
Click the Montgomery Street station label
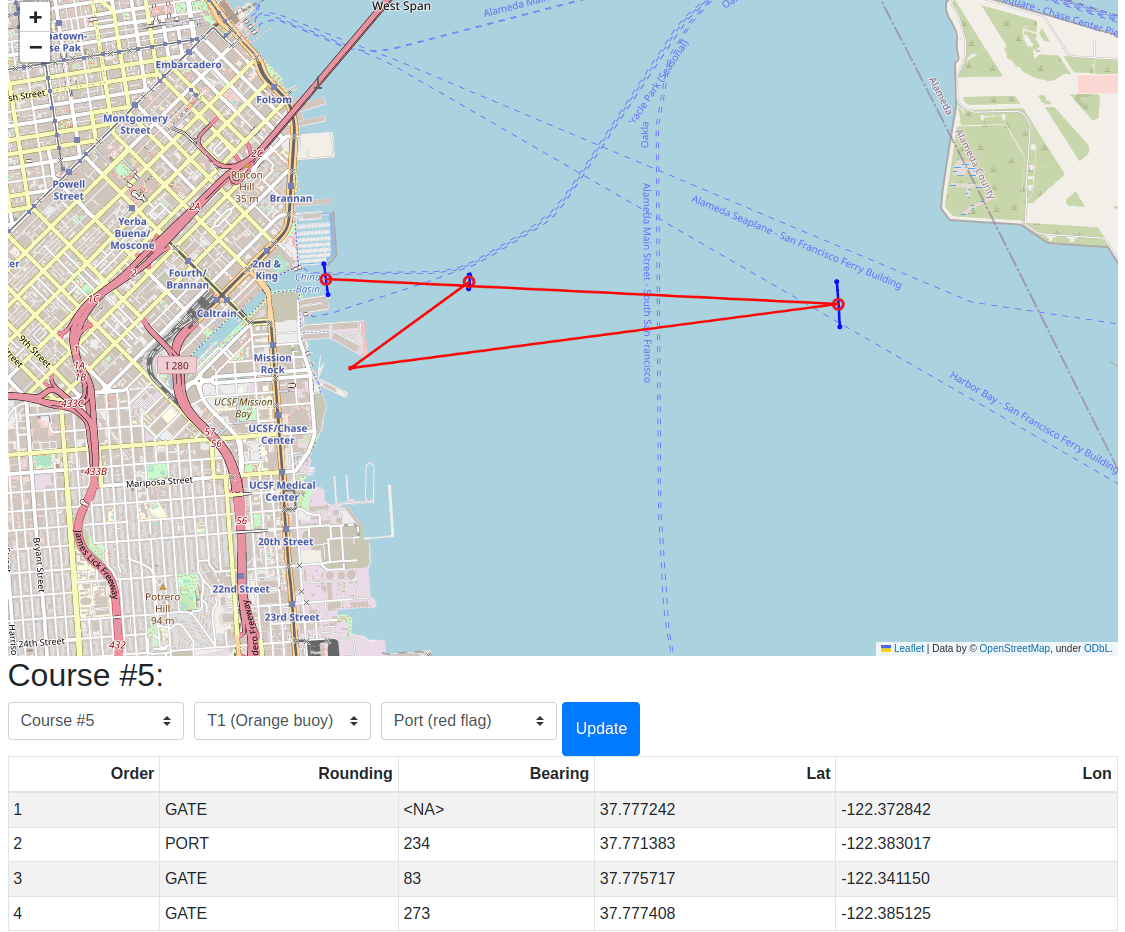136,124
